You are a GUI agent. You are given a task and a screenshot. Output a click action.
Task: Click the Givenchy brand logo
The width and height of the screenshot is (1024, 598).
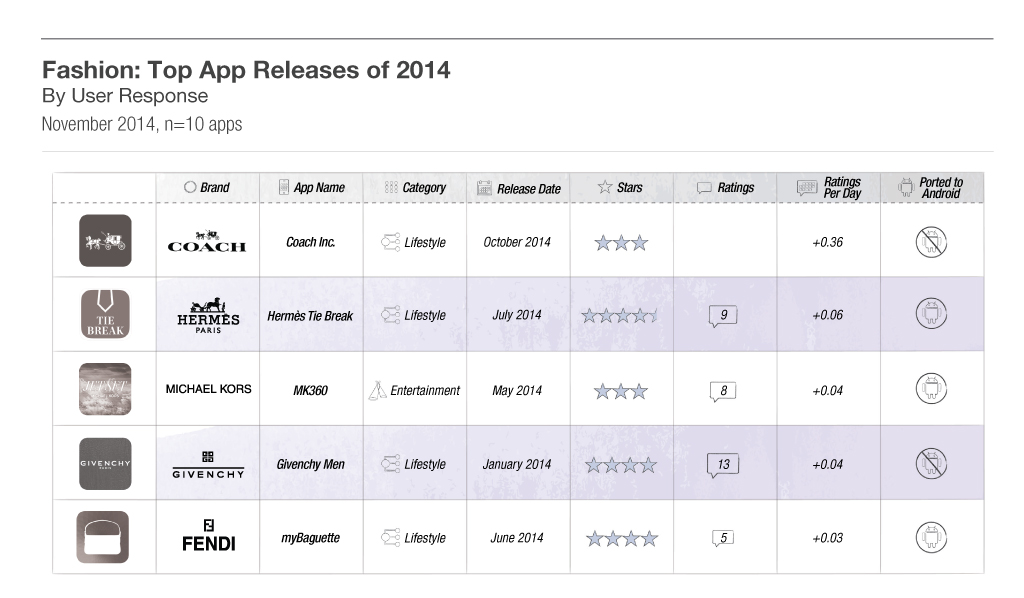208,464
